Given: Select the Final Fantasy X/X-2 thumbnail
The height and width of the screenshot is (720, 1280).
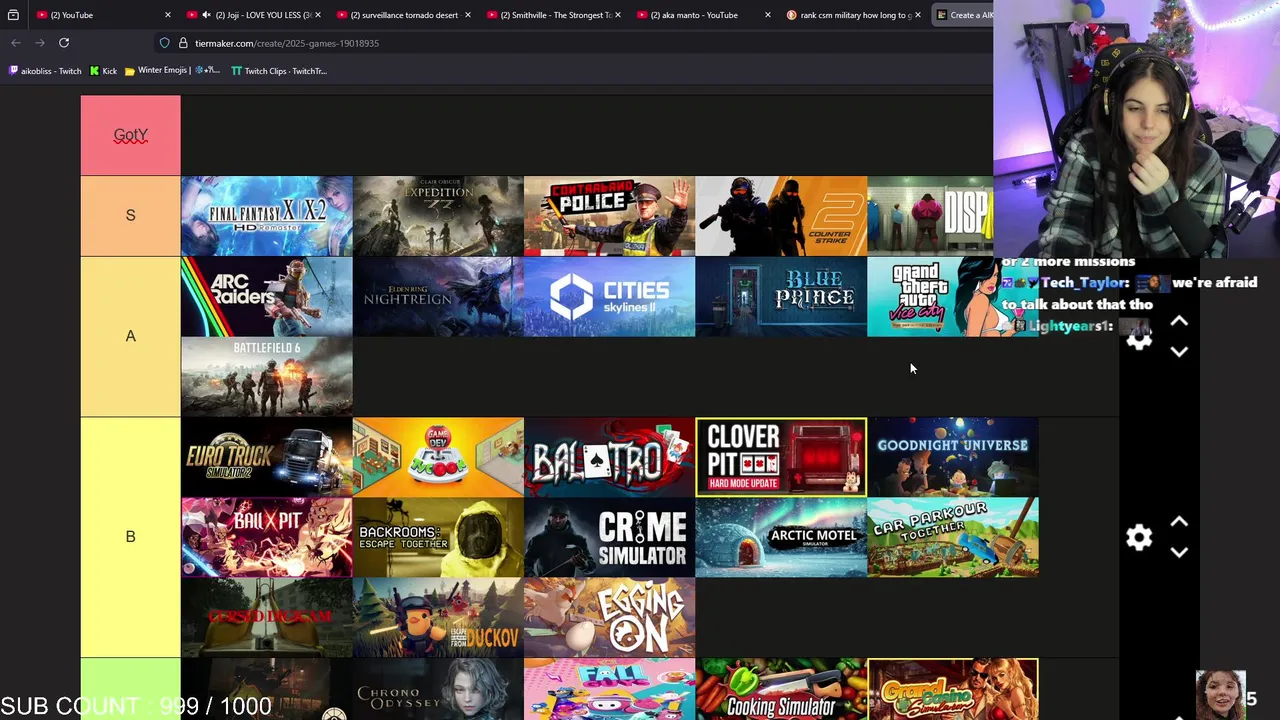Looking at the screenshot, I should pyautogui.click(x=267, y=216).
